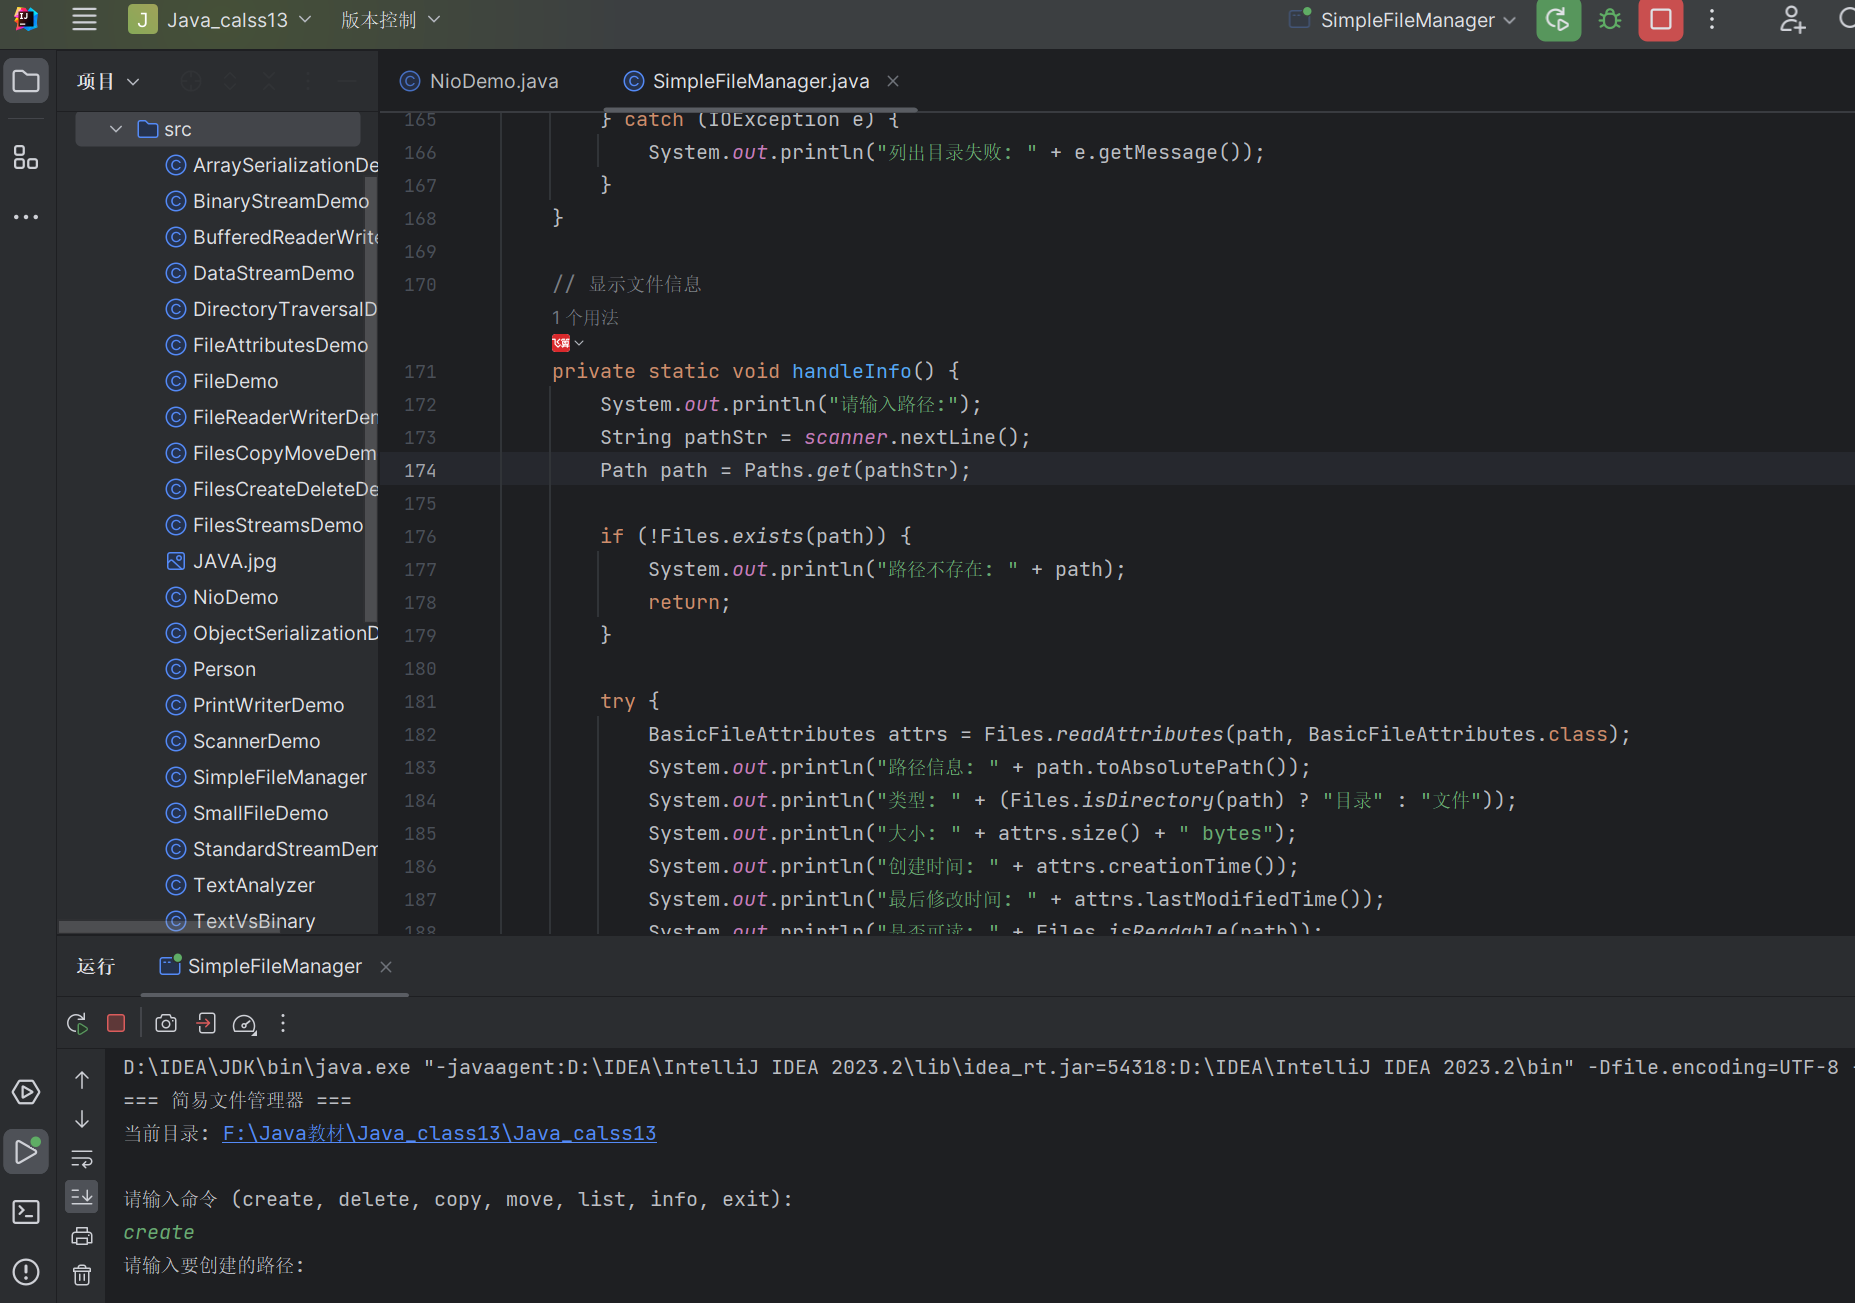The image size is (1855, 1303).
Task: Click the print console output icon
Action: tap(82, 1236)
